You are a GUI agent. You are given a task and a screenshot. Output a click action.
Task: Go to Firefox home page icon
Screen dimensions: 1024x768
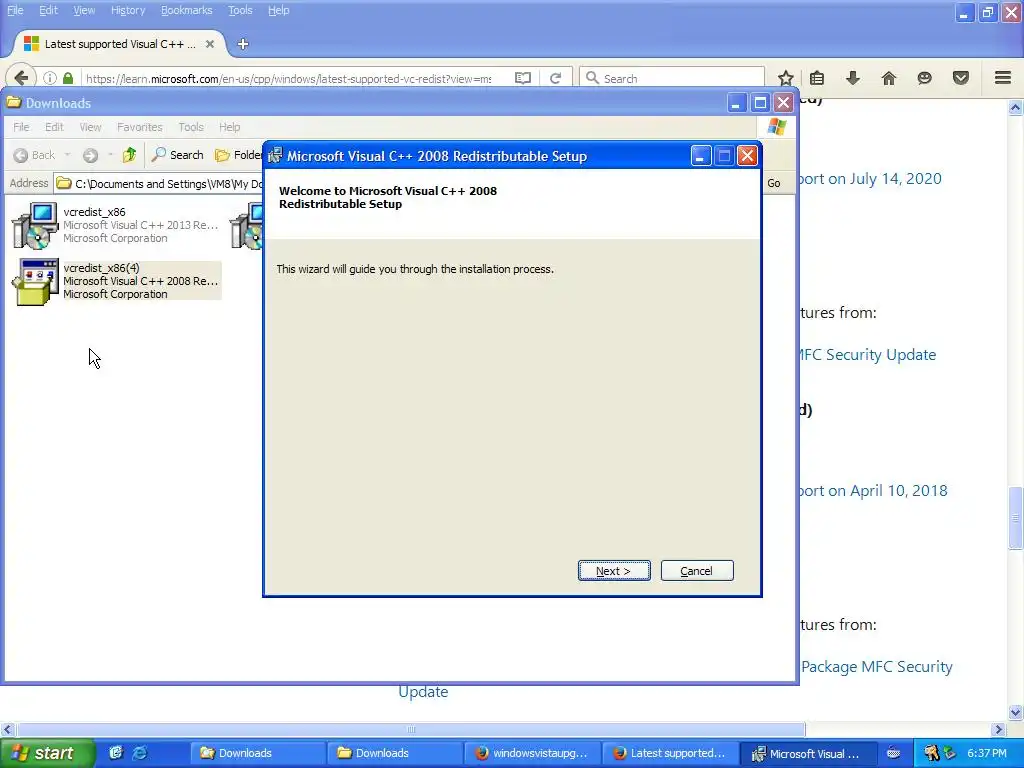coord(889,78)
